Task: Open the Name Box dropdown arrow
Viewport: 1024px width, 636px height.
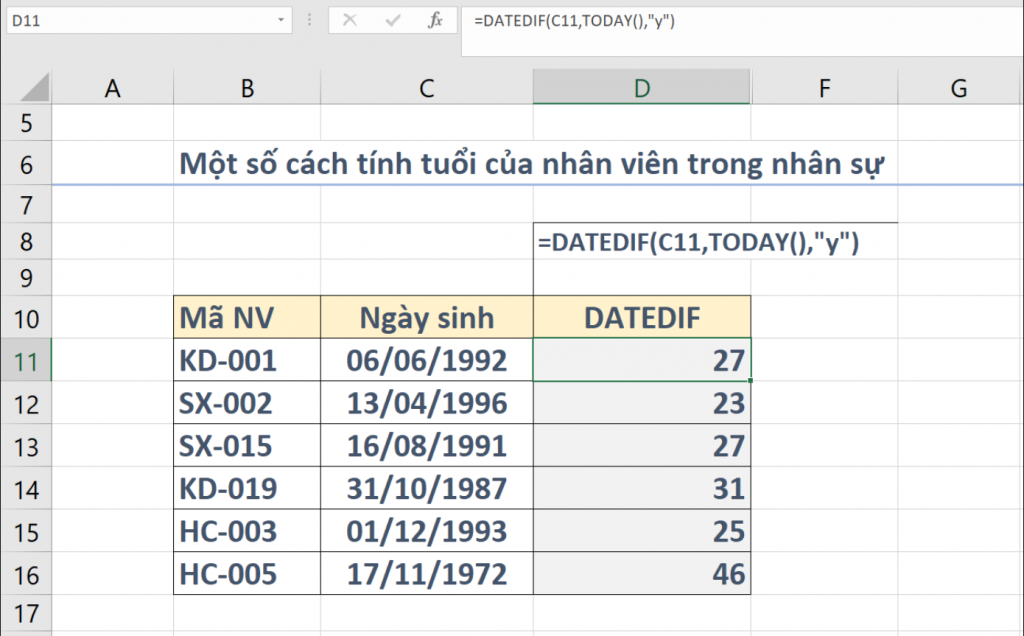Action: coord(279,20)
